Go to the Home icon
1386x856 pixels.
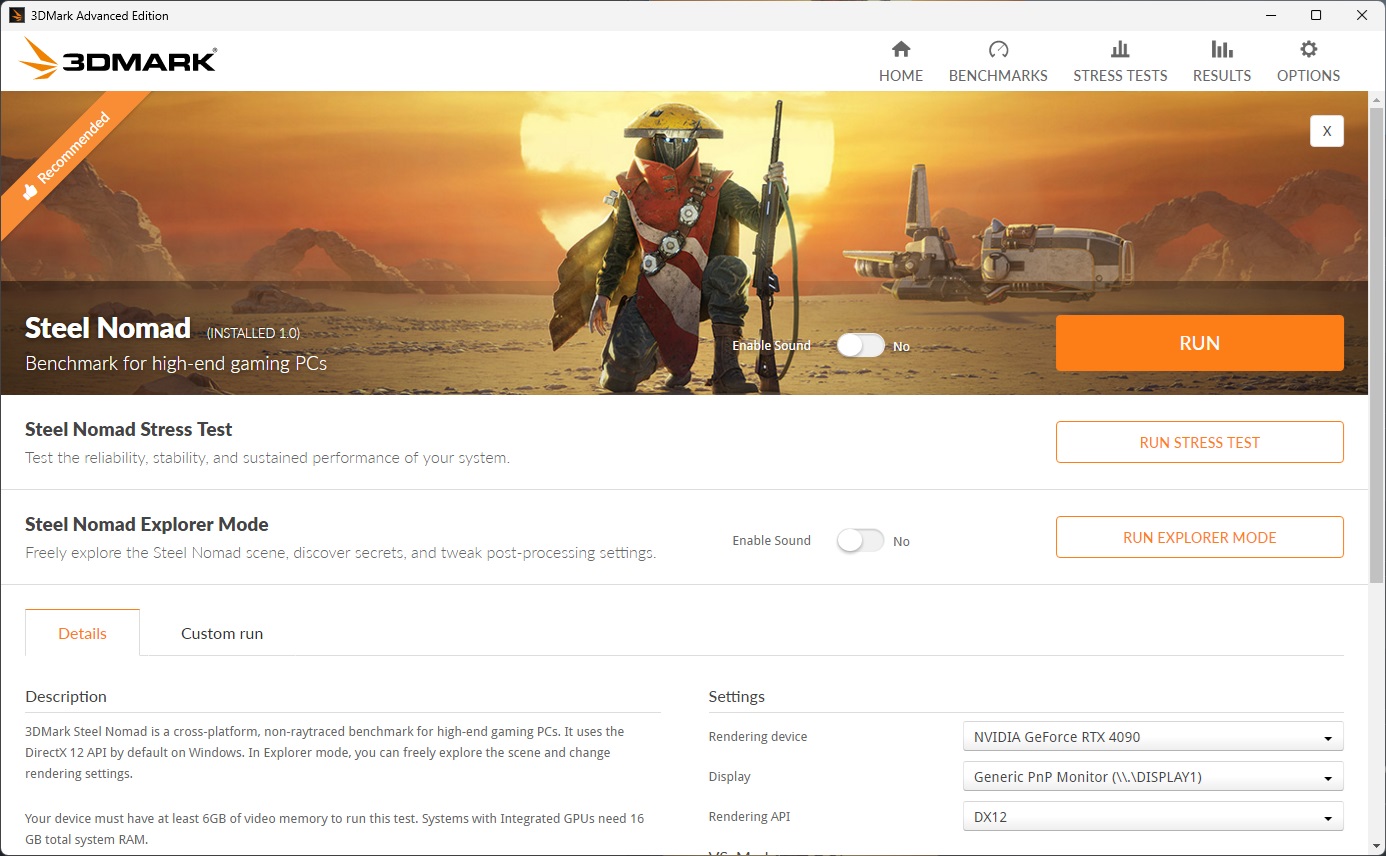click(x=901, y=49)
